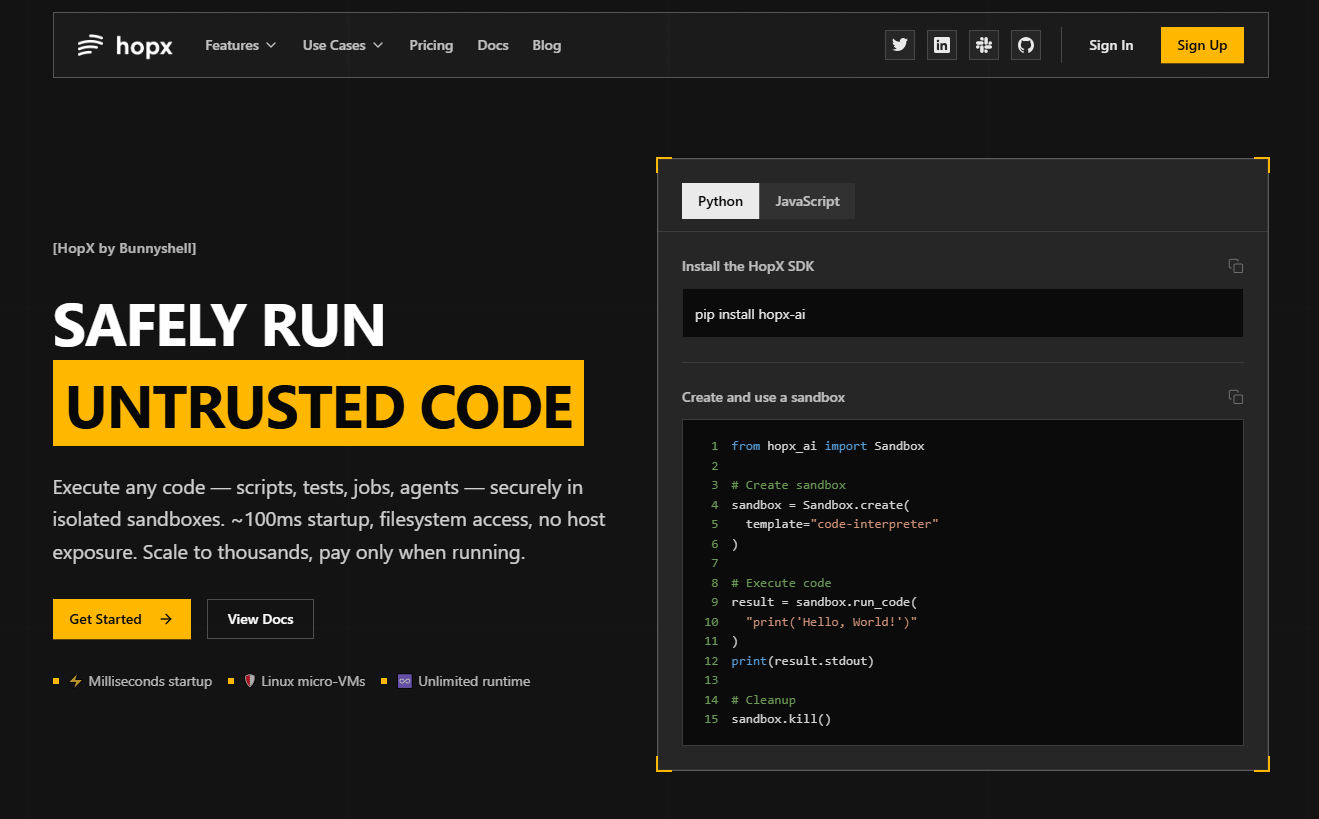Select the Python code tab
This screenshot has height=819, width=1319.
pyautogui.click(x=720, y=201)
